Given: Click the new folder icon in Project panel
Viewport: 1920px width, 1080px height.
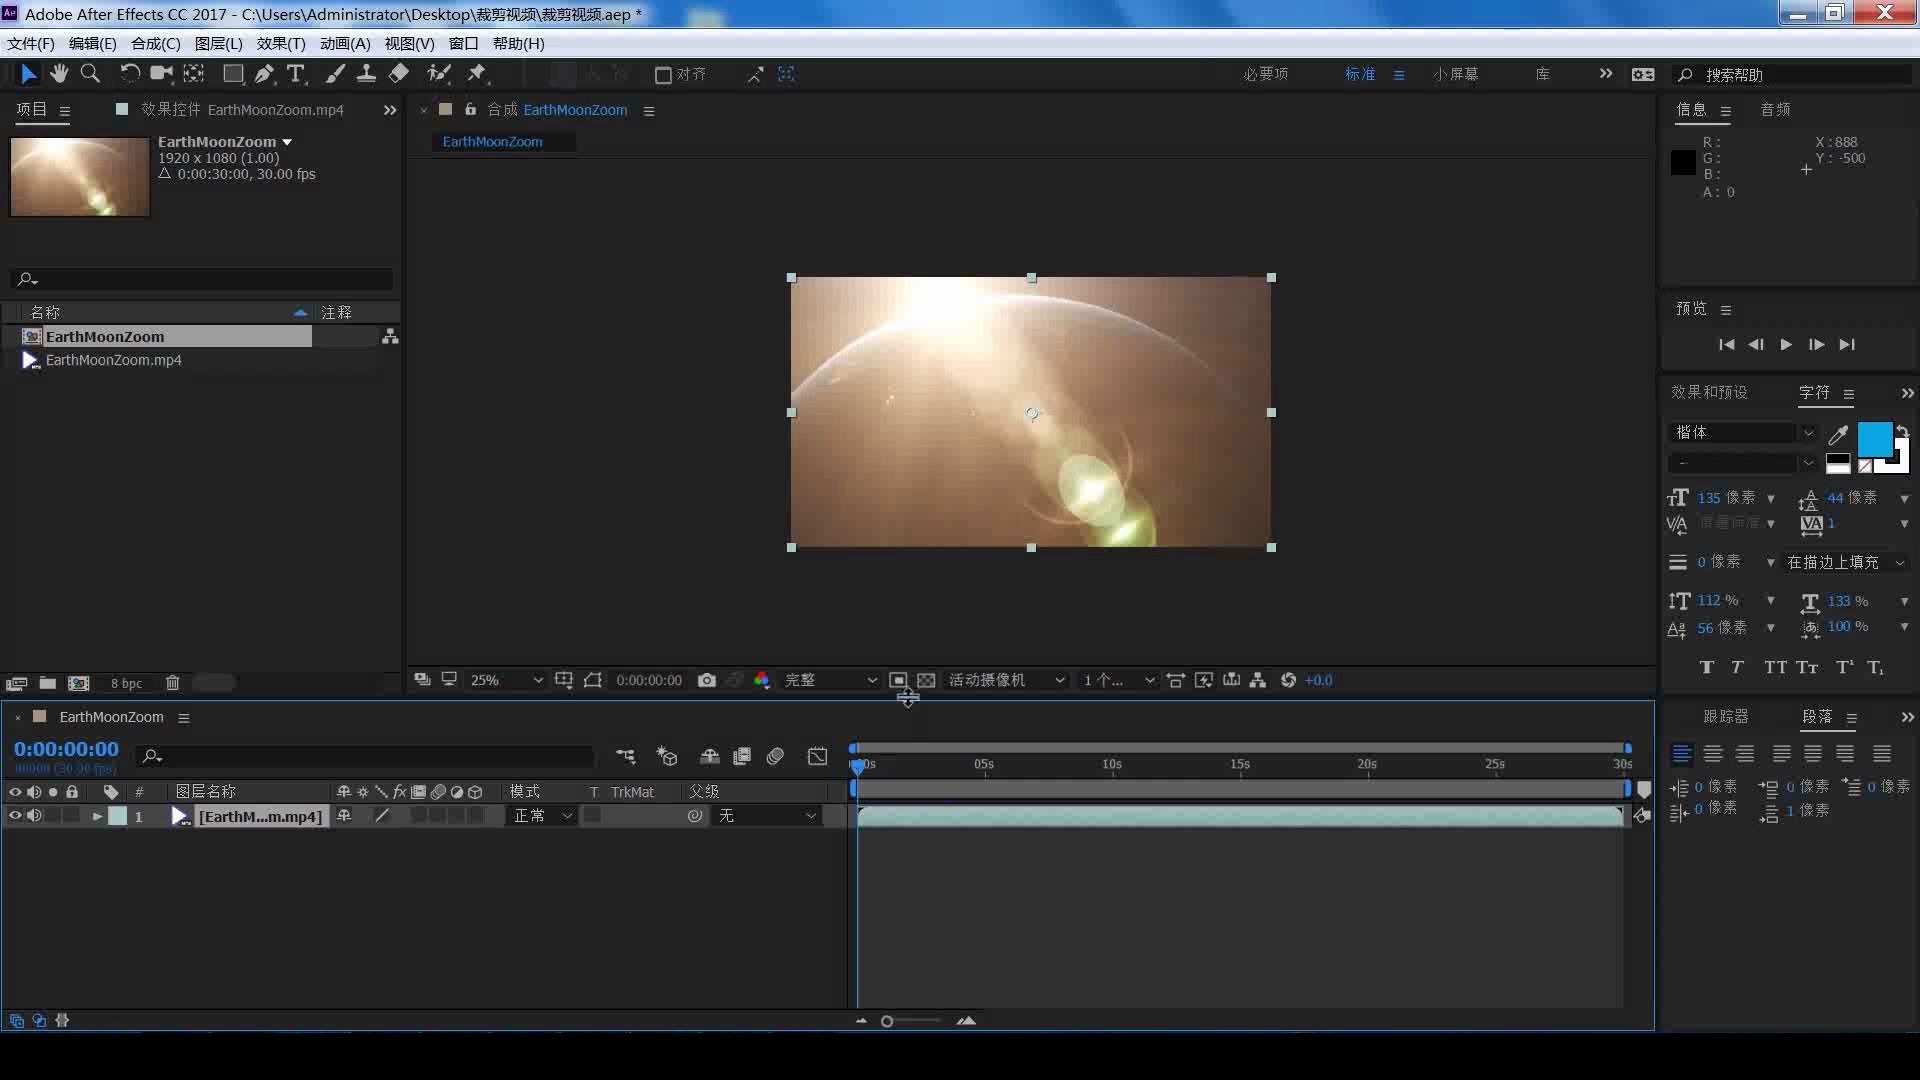Looking at the screenshot, I should (x=47, y=683).
